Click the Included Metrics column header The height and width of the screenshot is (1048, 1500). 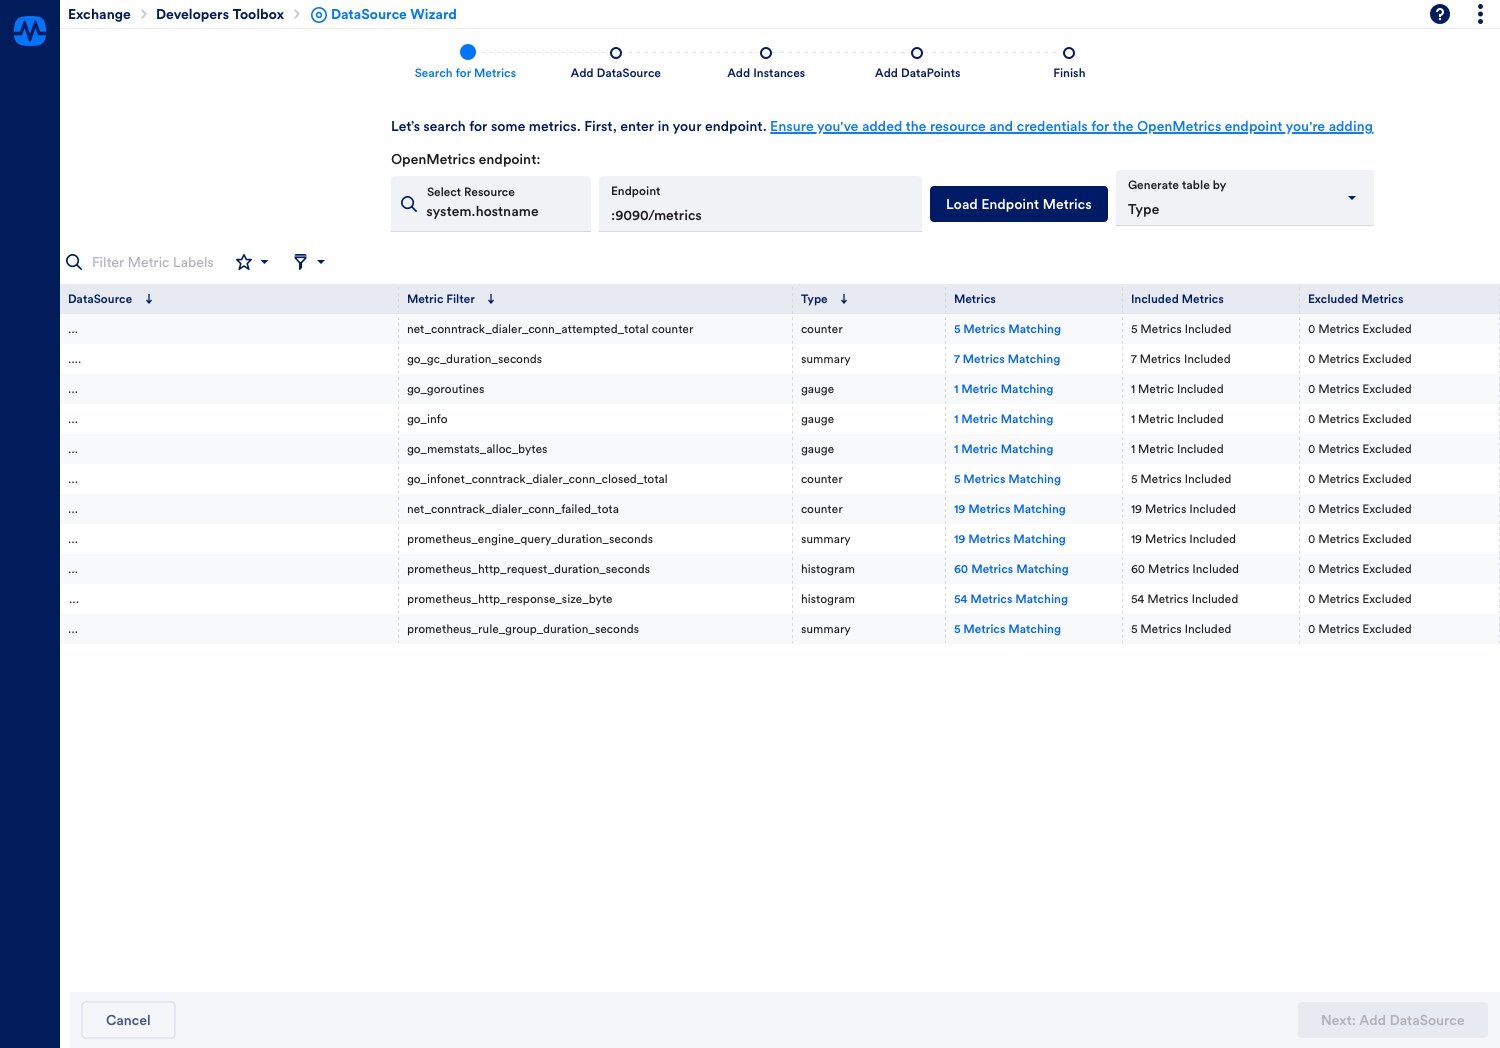tap(1177, 299)
